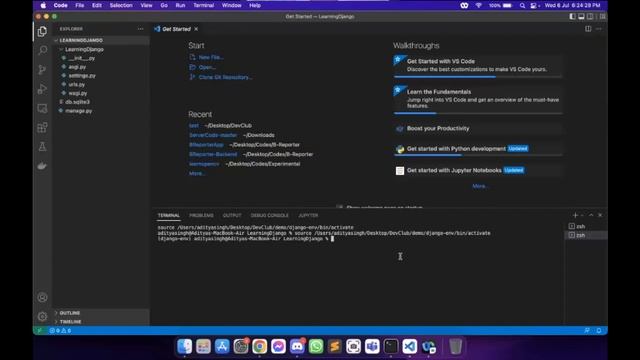
Task: Open Learn the Fundamentals walkthrough
Action: [x=478, y=99]
